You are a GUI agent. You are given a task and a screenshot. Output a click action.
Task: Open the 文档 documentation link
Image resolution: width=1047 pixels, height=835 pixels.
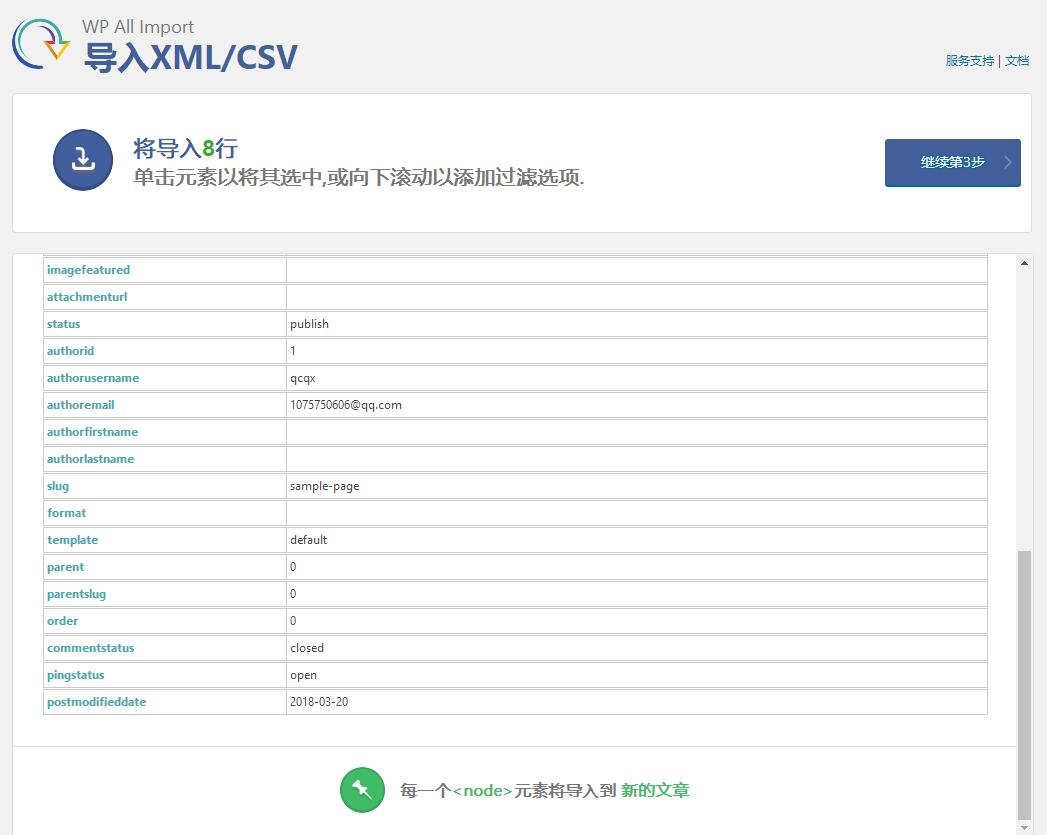(x=1017, y=61)
